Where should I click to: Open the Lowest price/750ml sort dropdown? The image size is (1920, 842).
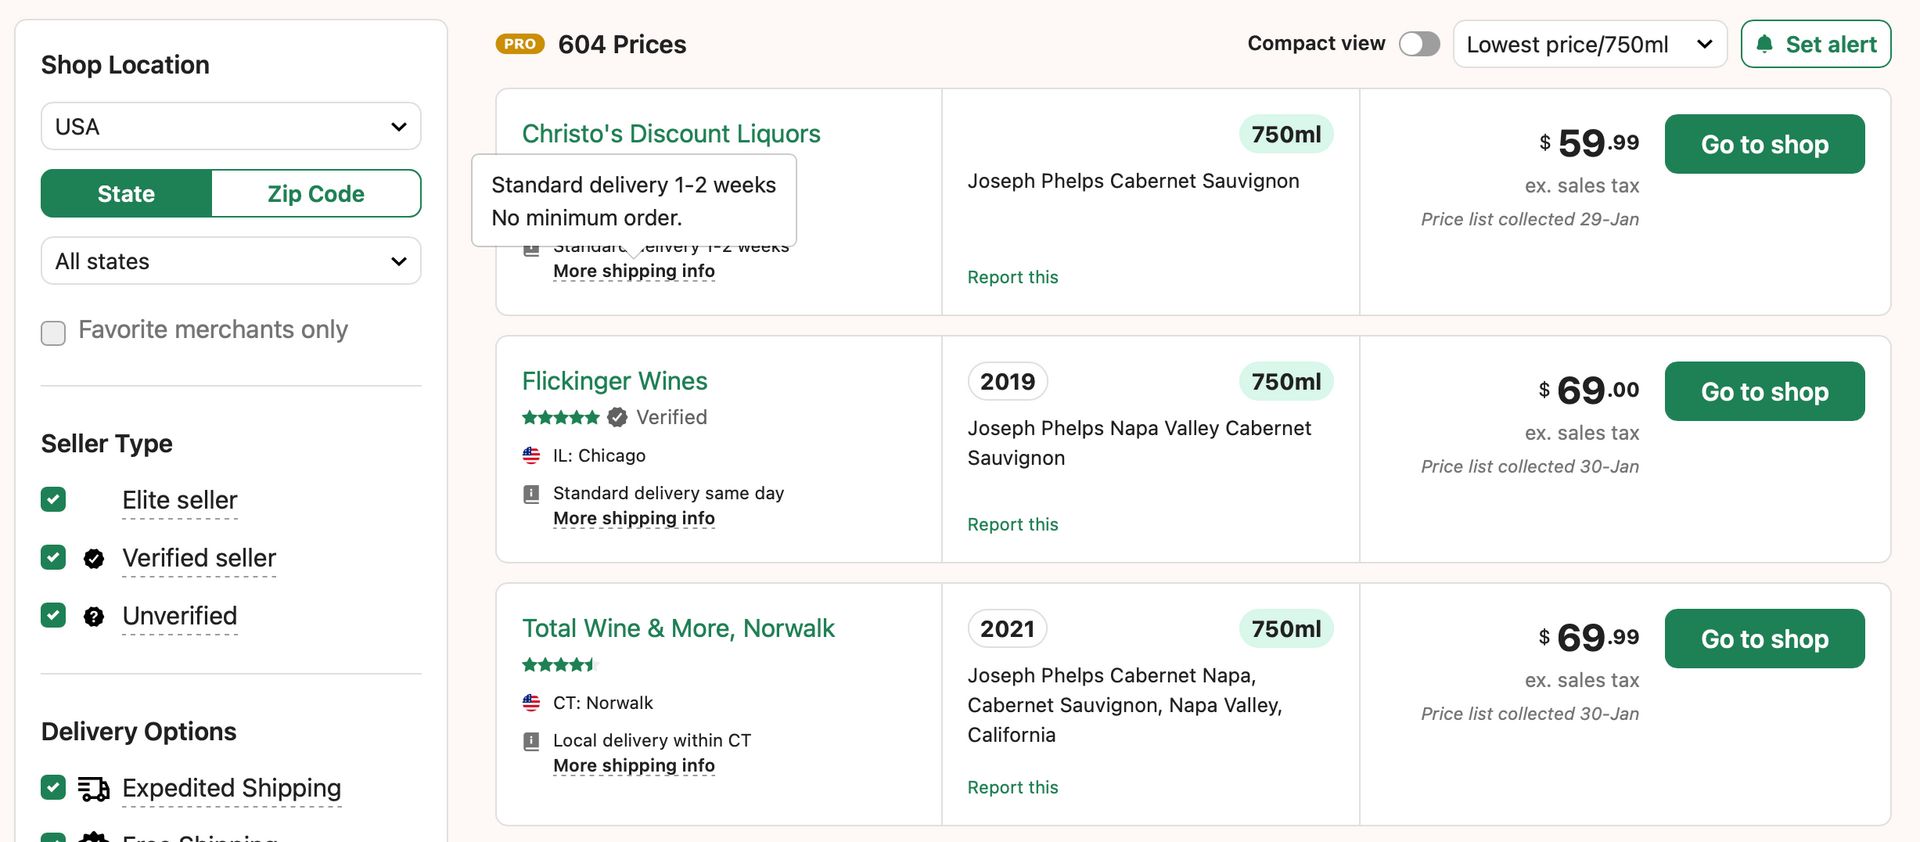point(1589,45)
